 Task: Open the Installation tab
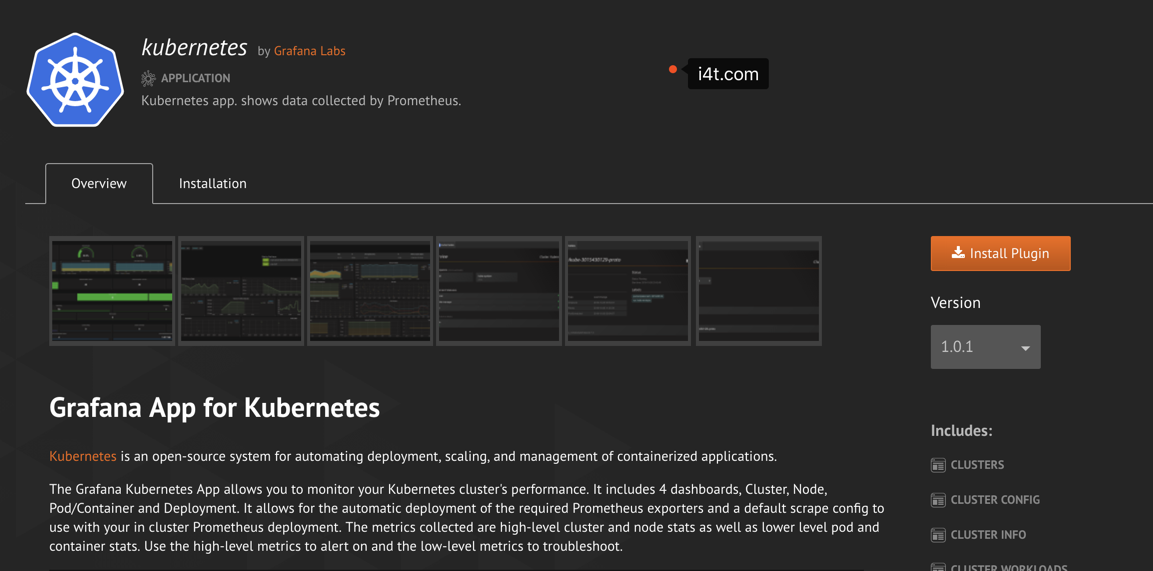click(212, 184)
